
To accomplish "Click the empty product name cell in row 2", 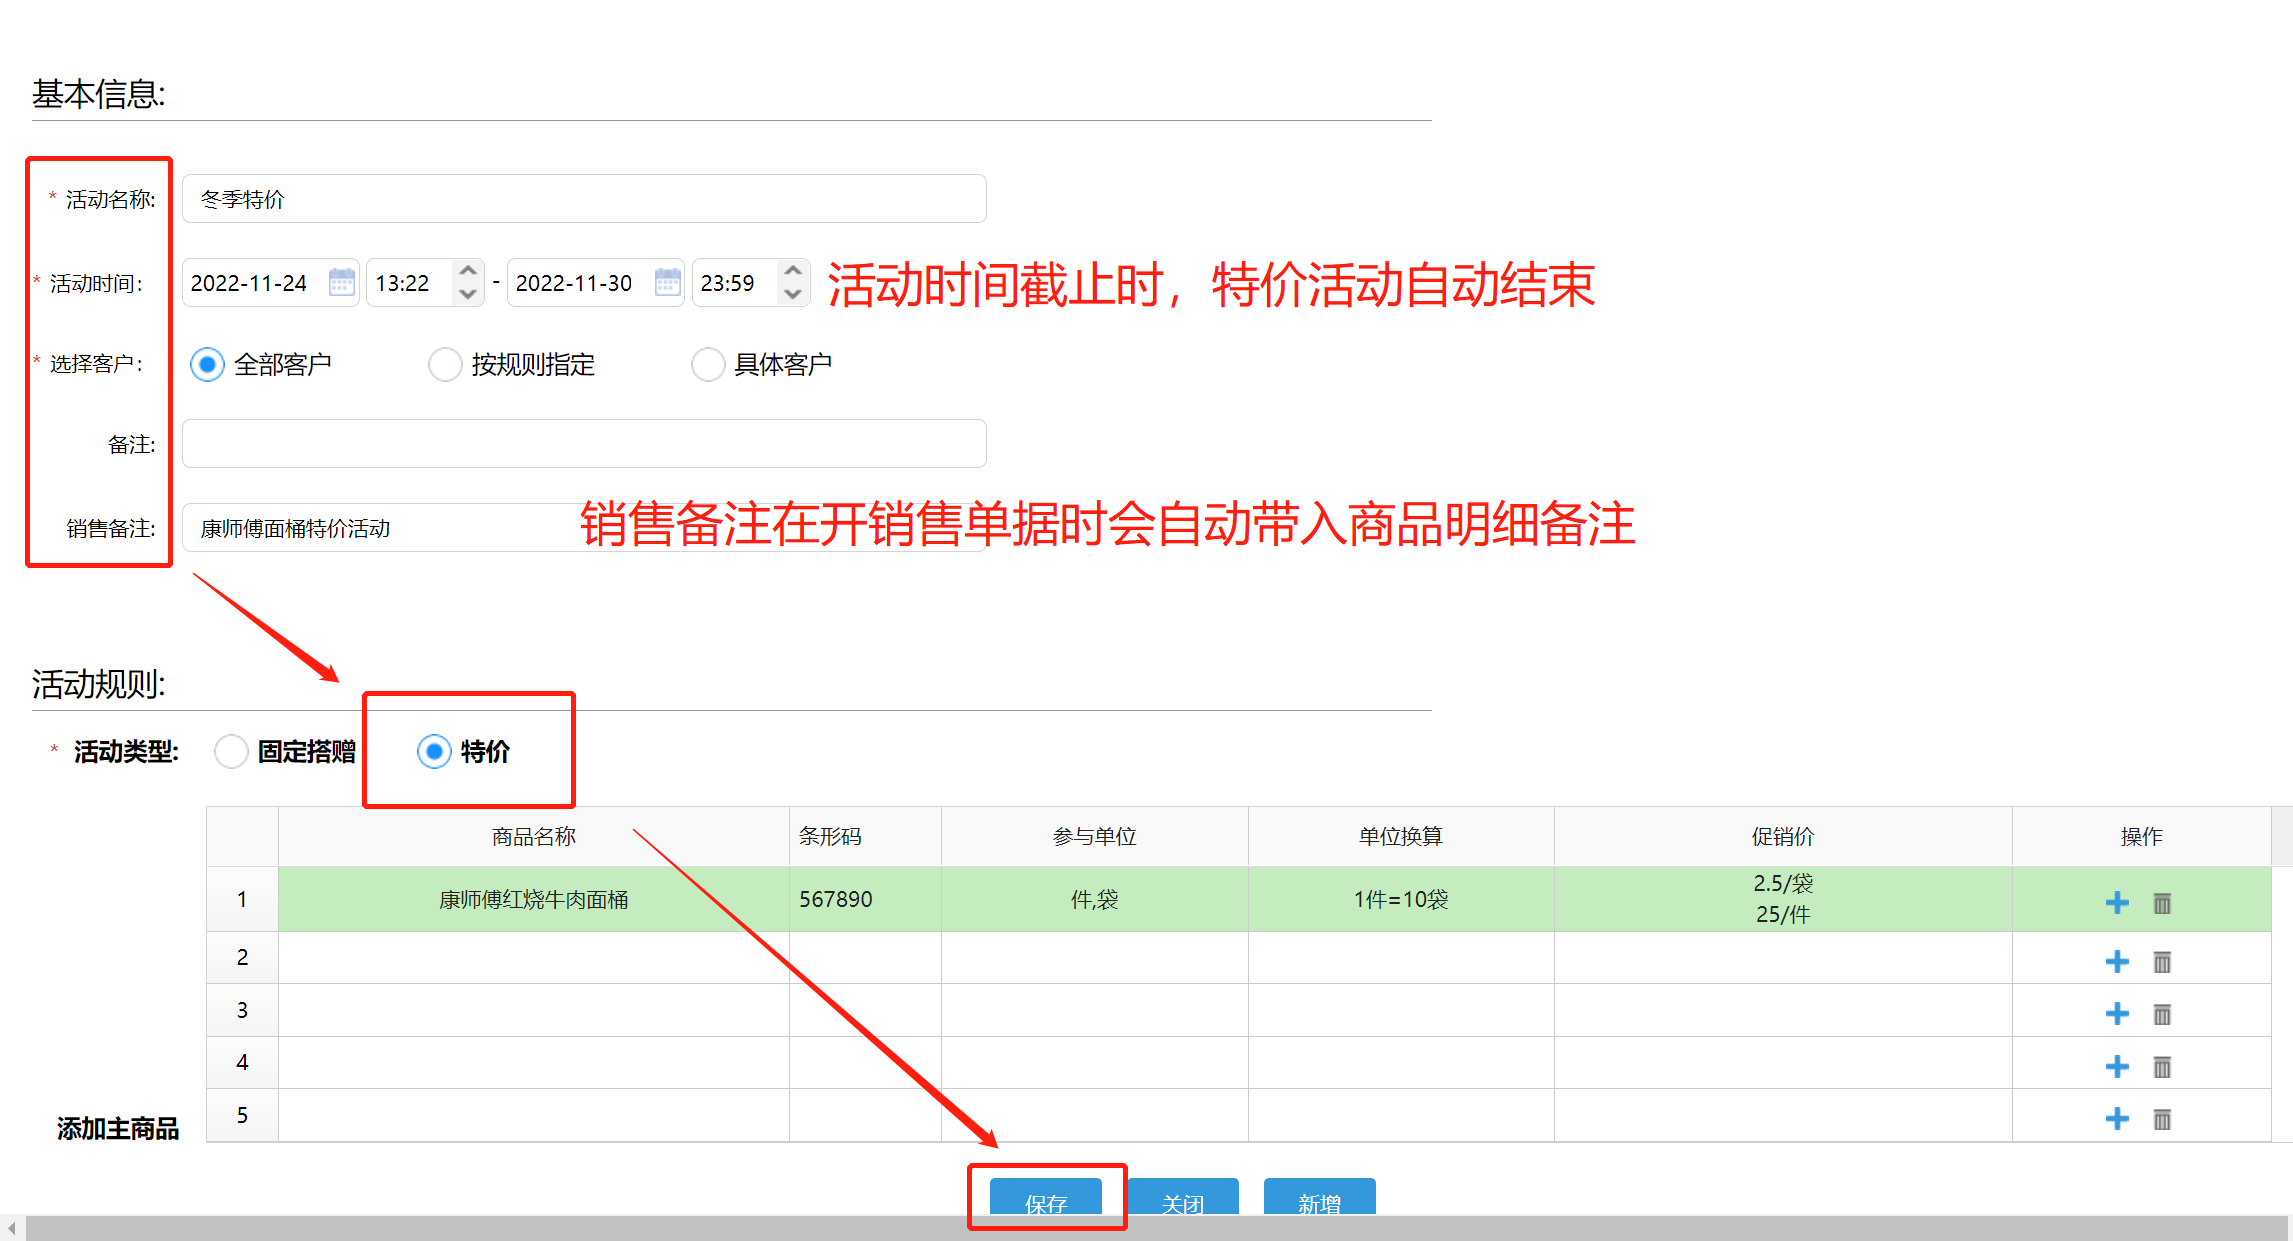I will (x=534, y=958).
